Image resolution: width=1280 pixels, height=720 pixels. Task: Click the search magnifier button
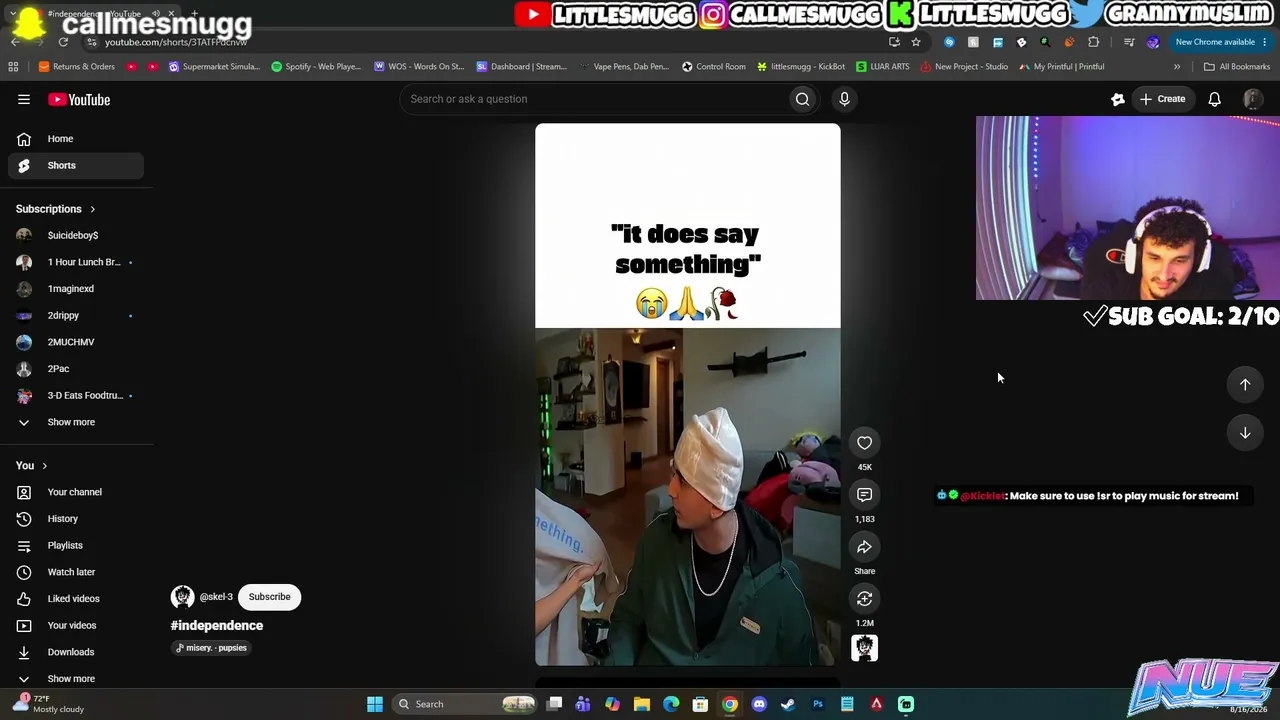[x=802, y=99]
